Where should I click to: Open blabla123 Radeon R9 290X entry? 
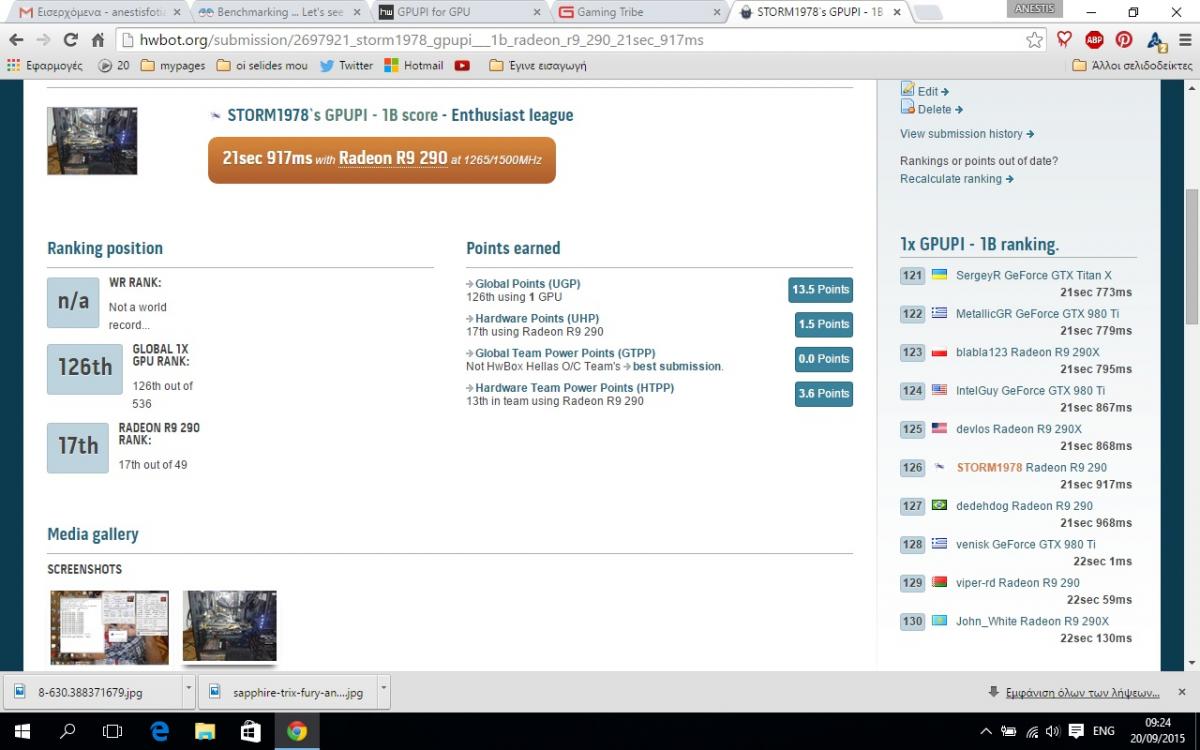1027,352
